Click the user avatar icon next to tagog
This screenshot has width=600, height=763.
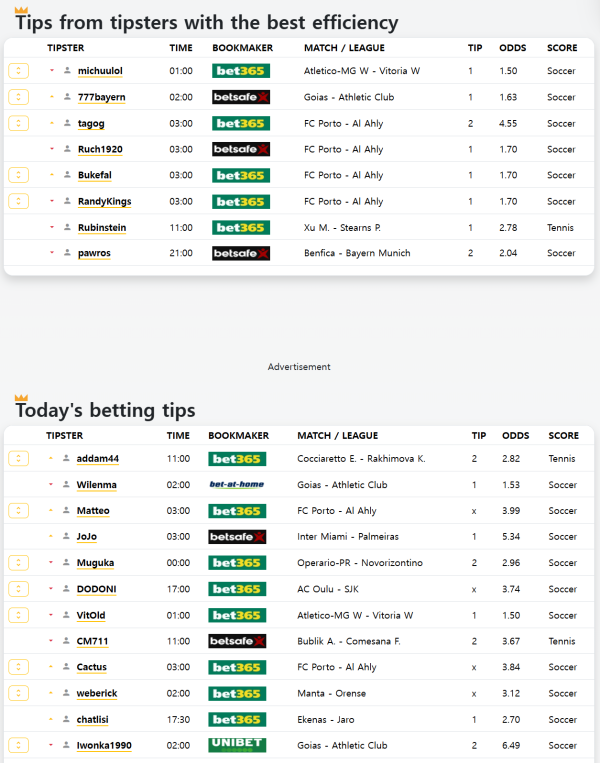coord(67,123)
